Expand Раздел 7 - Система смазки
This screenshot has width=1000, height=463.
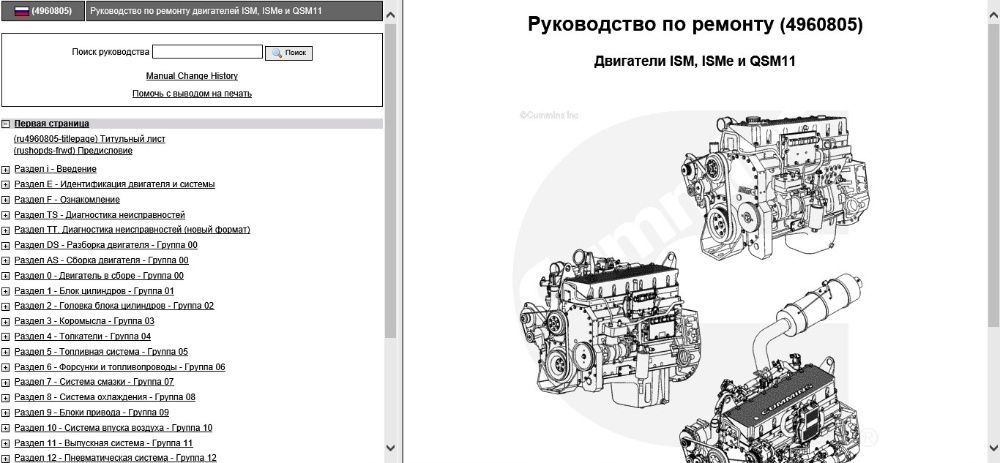point(6,383)
